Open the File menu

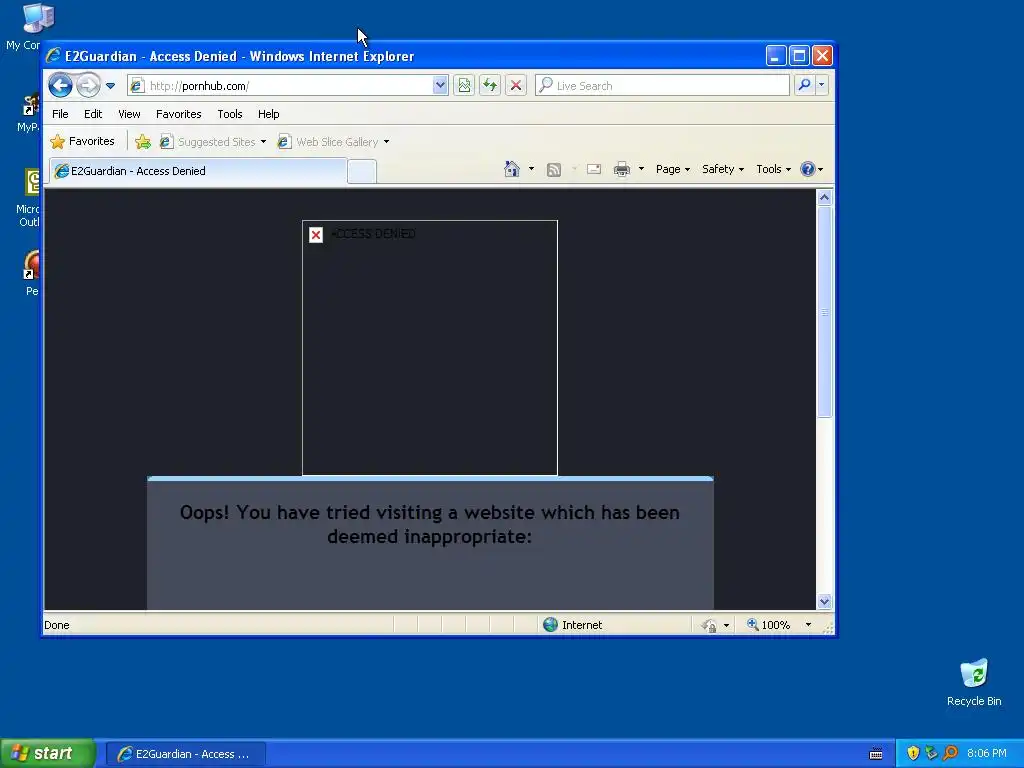[x=60, y=114]
